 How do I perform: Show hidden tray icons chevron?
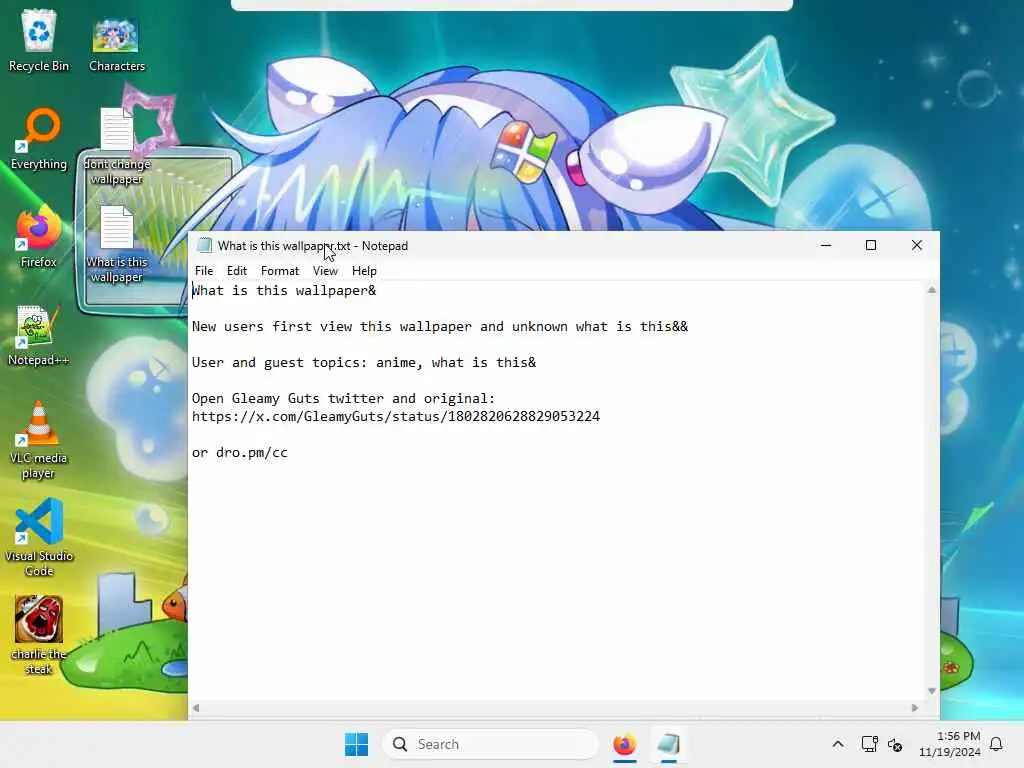(x=838, y=744)
